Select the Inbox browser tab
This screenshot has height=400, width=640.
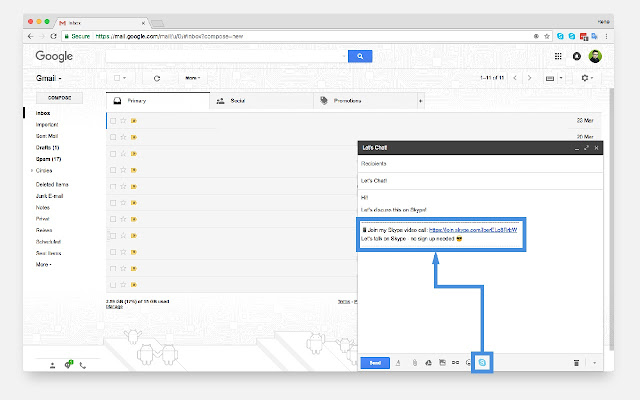[102, 23]
